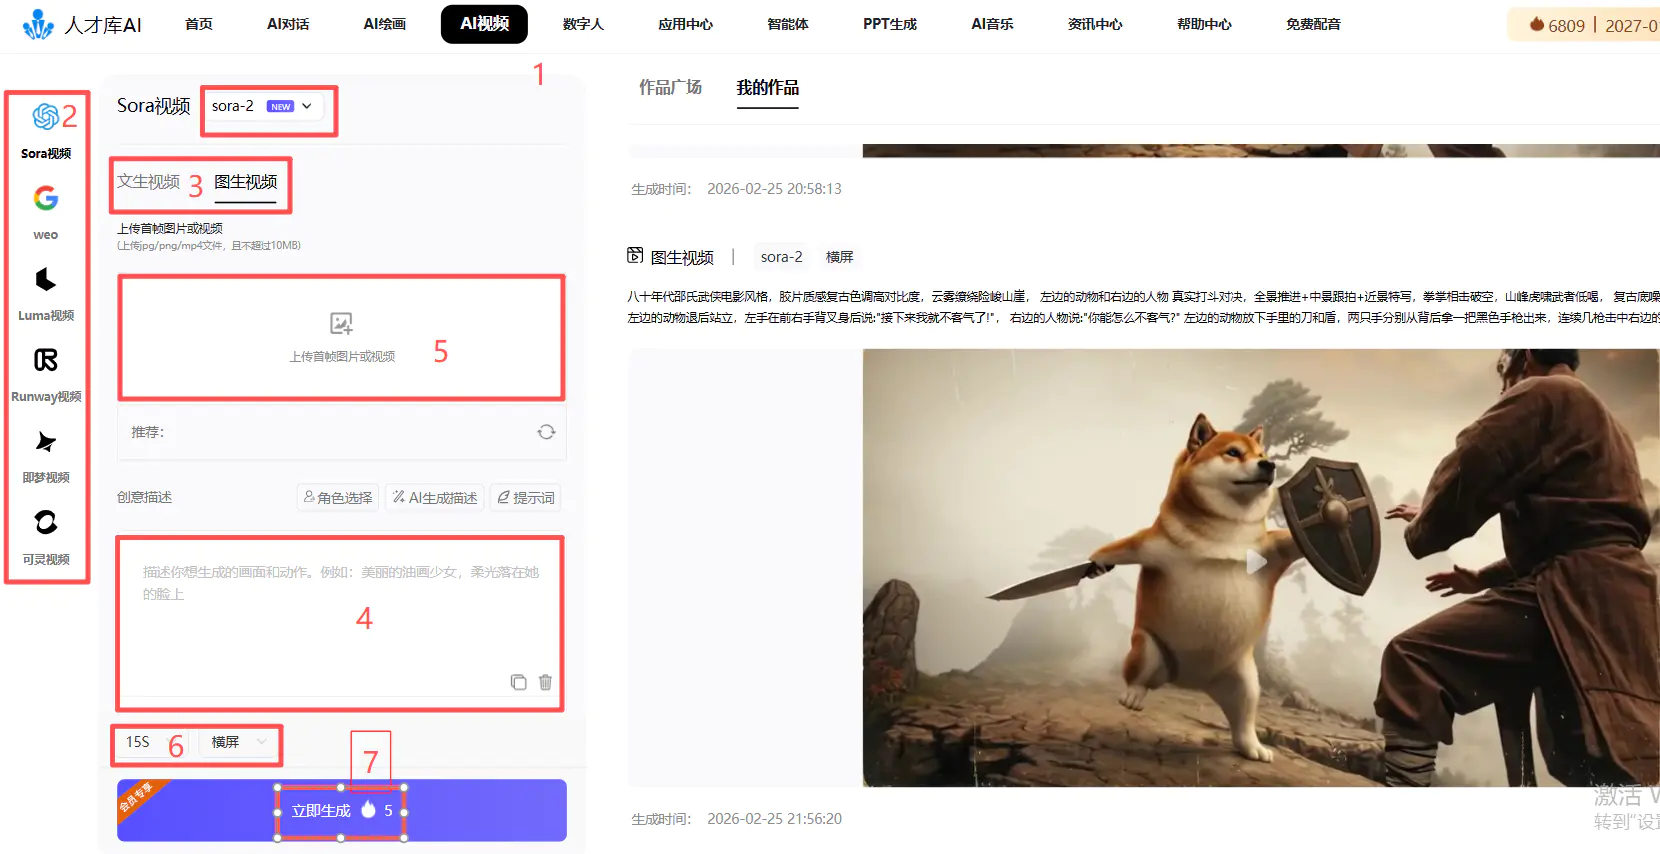Viewport: 1660px width, 854px height.
Task: Select Sora视频 in the sidebar
Action: click(45, 129)
